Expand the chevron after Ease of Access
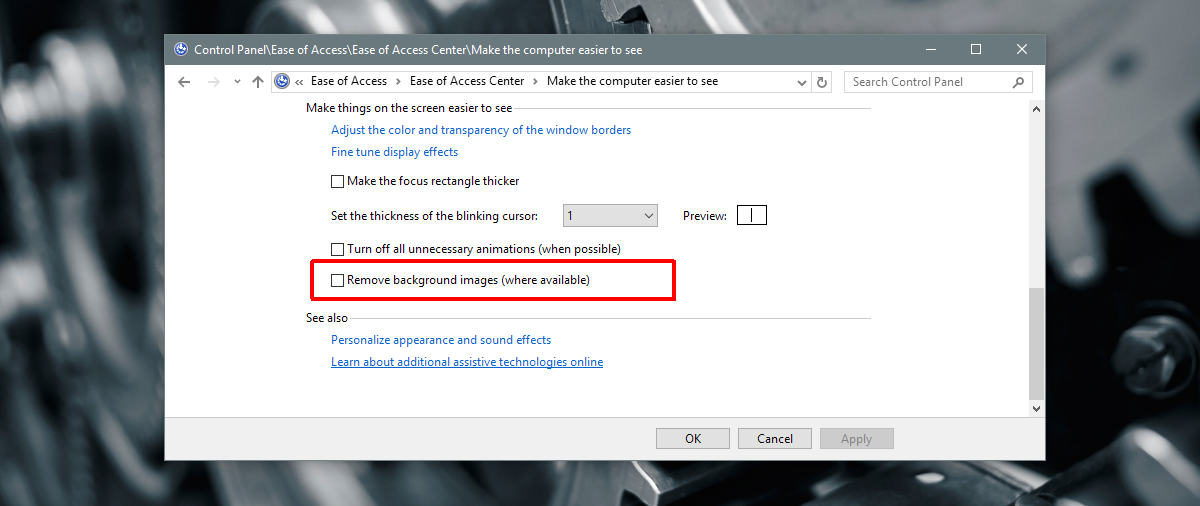Image resolution: width=1200 pixels, height=506 pixels. (x=399, y=82)
